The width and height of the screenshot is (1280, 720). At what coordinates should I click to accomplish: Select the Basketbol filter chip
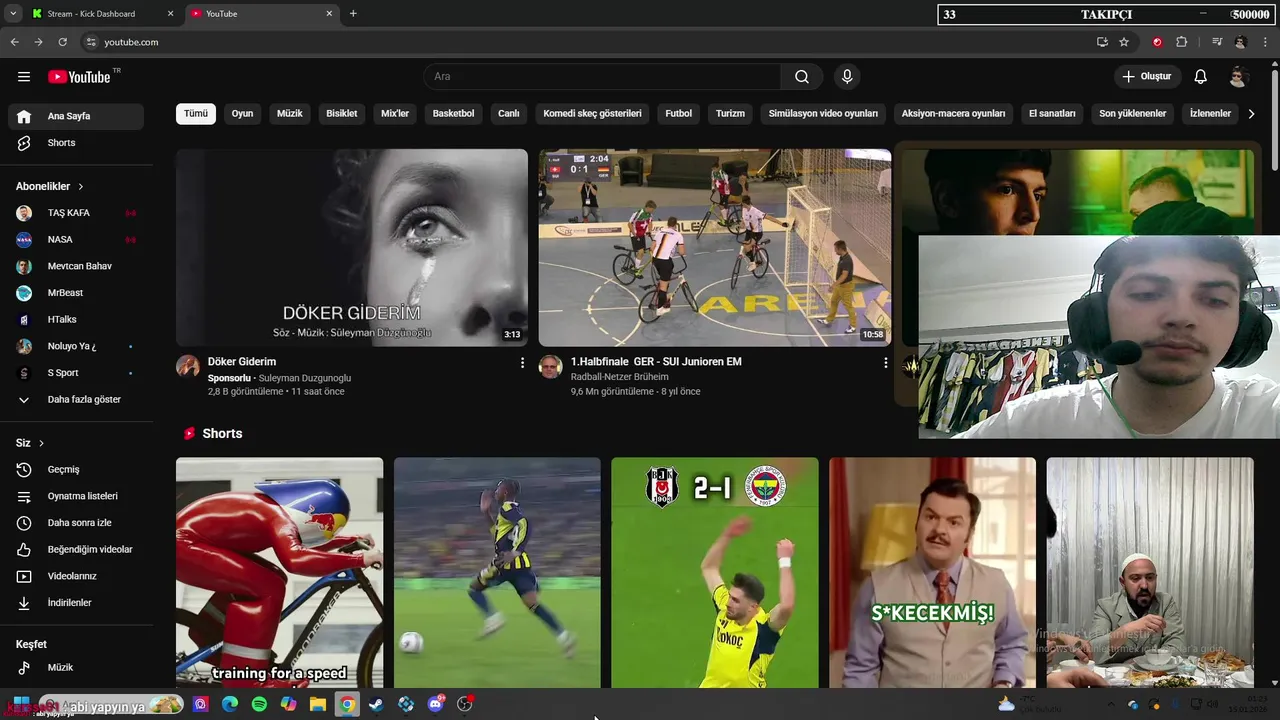coord(453,113)
